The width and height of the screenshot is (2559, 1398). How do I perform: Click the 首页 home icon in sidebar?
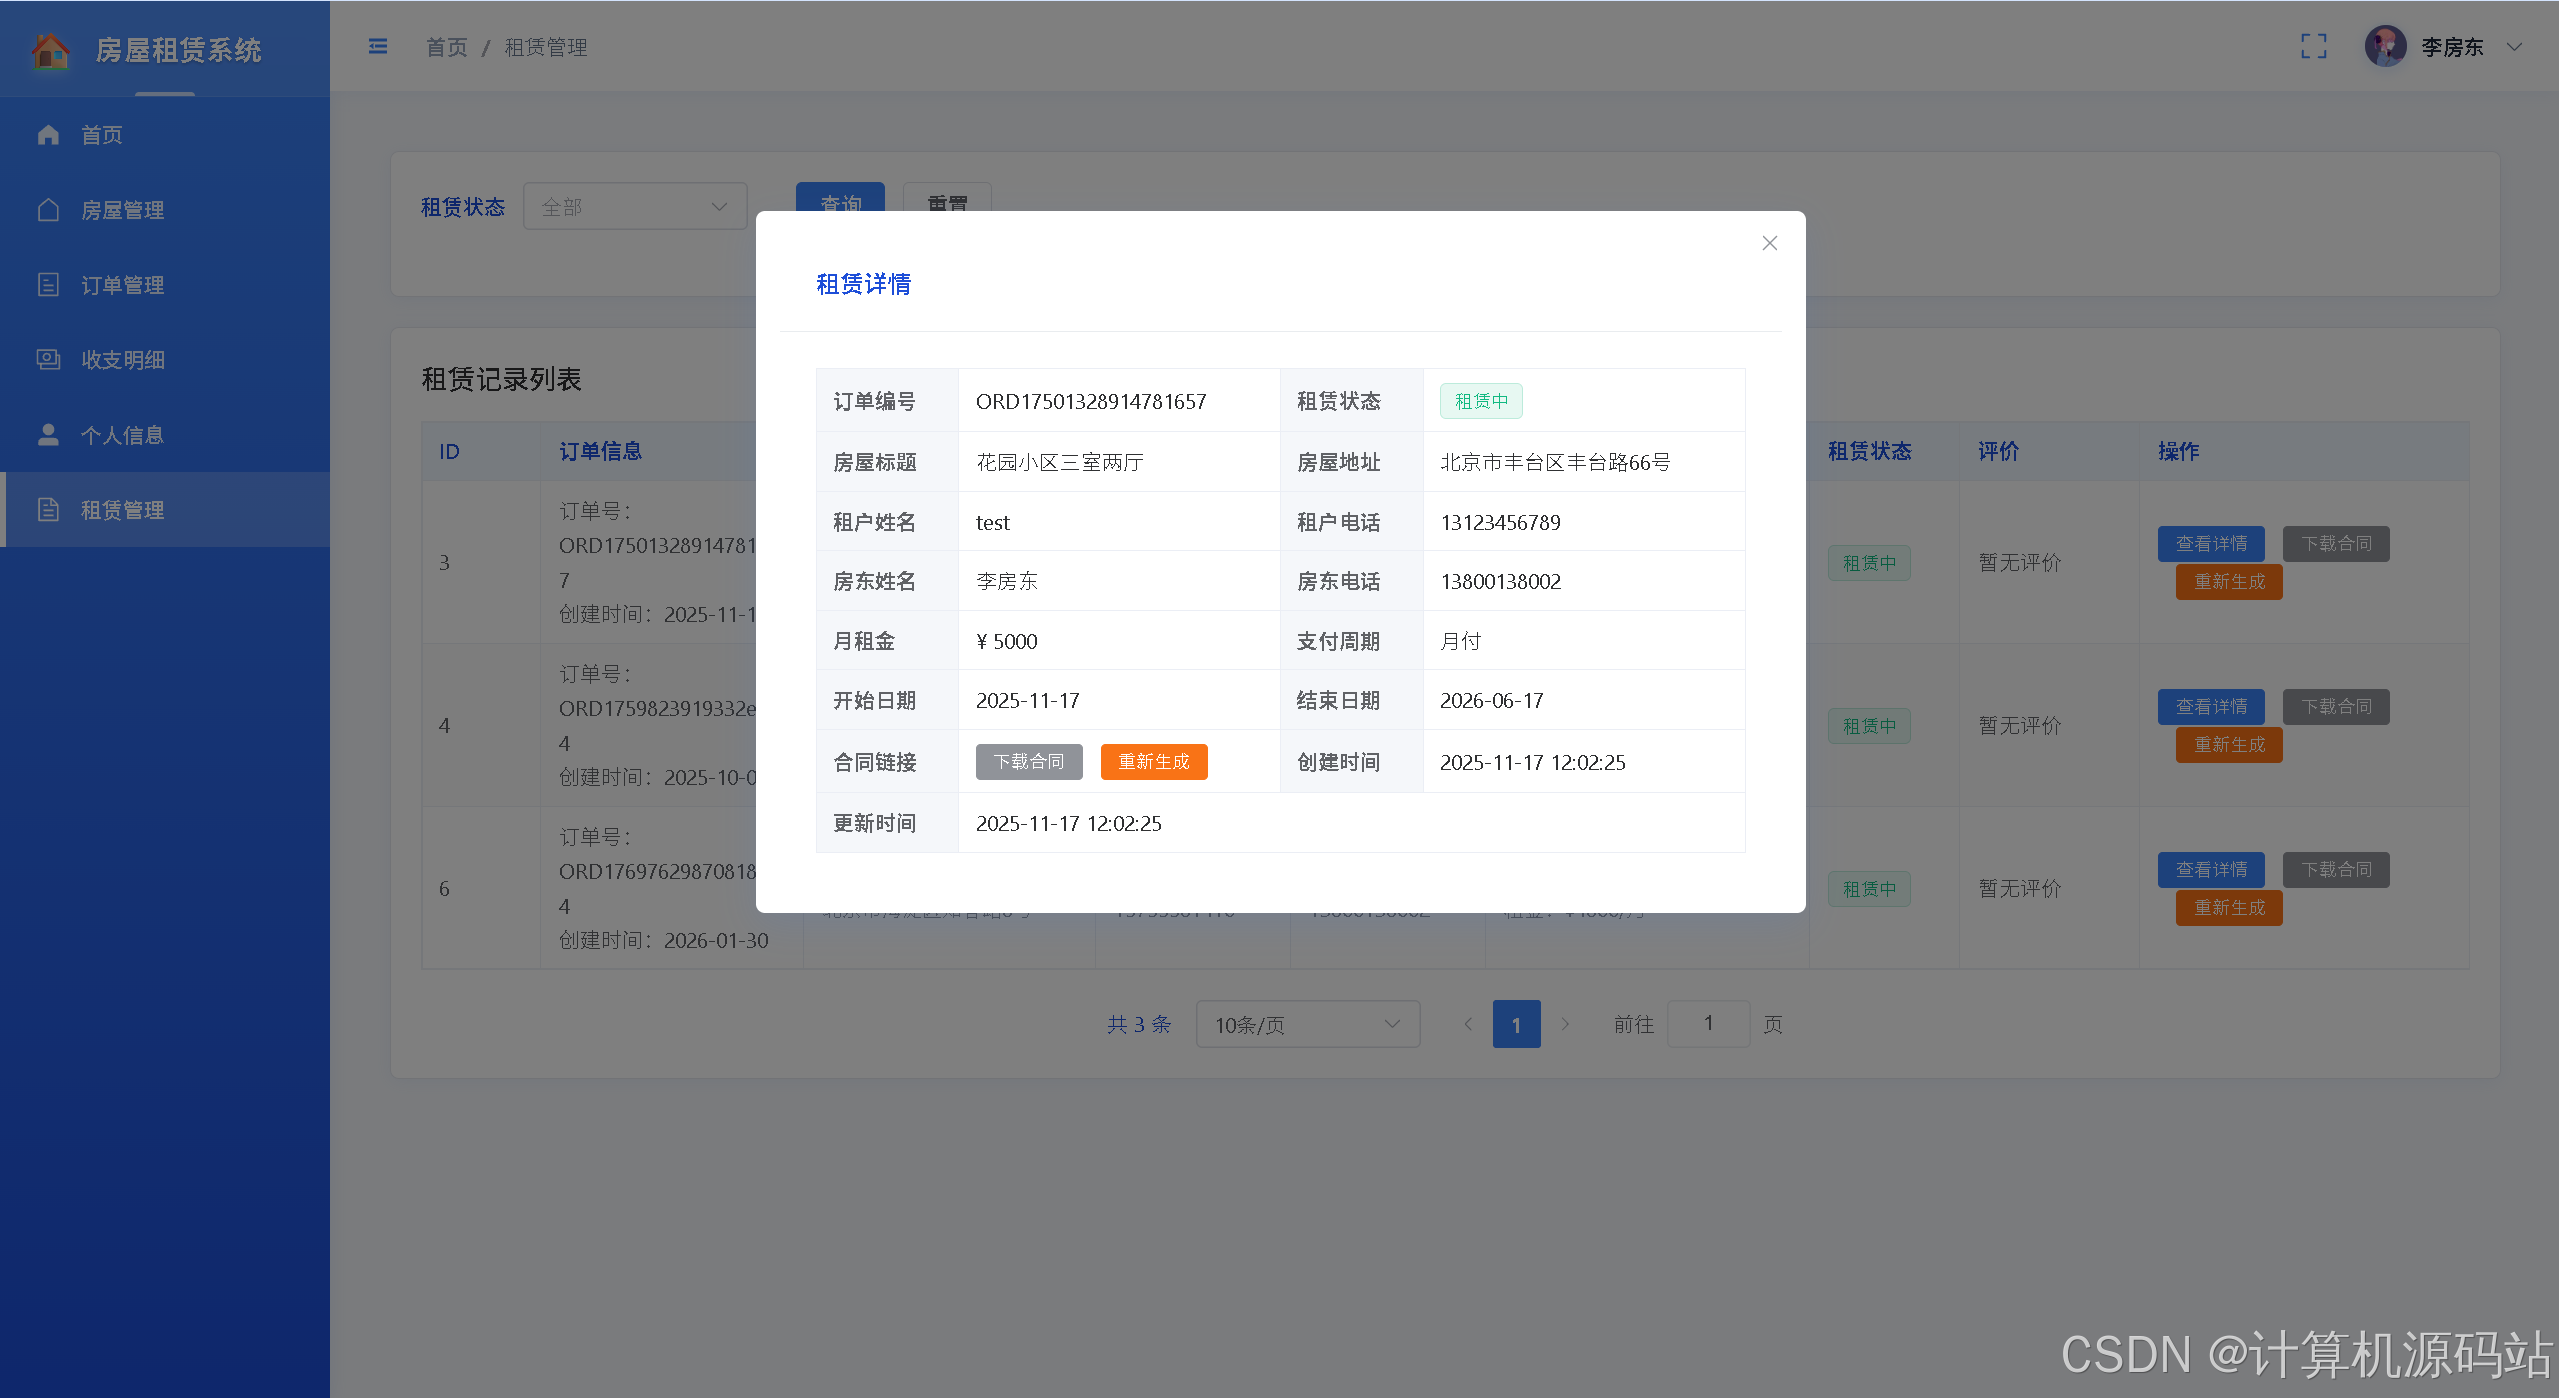(x=48, y=135)
